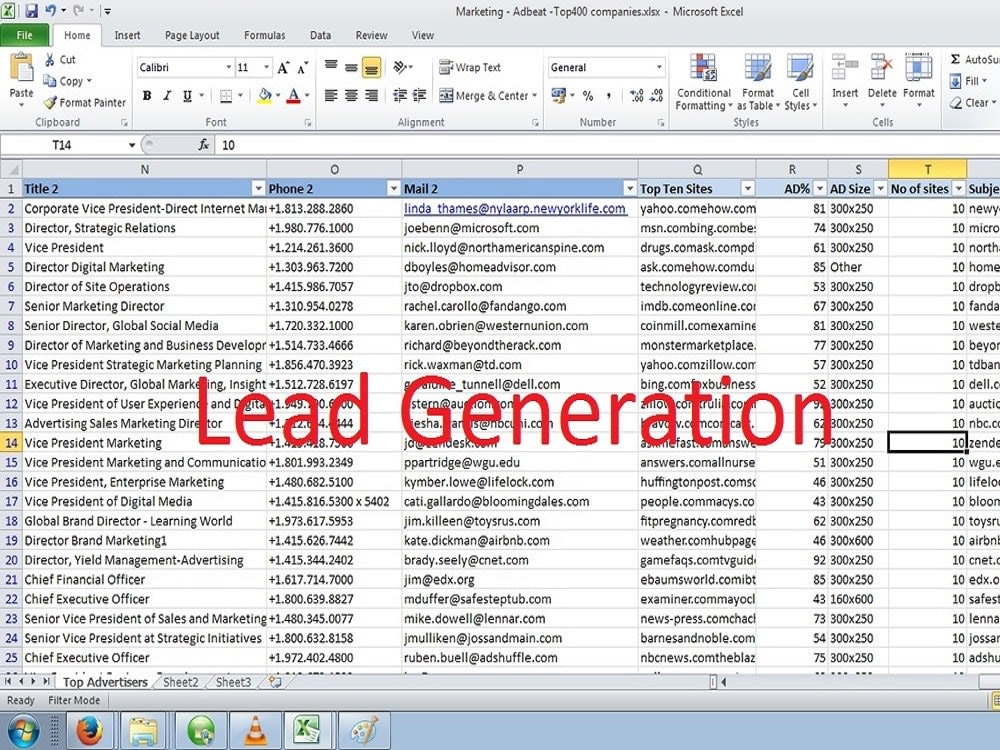The width and height of the screenshot is (1000, 750).
Task: Open Cell Styles gallery
Action: pos(800,82)
